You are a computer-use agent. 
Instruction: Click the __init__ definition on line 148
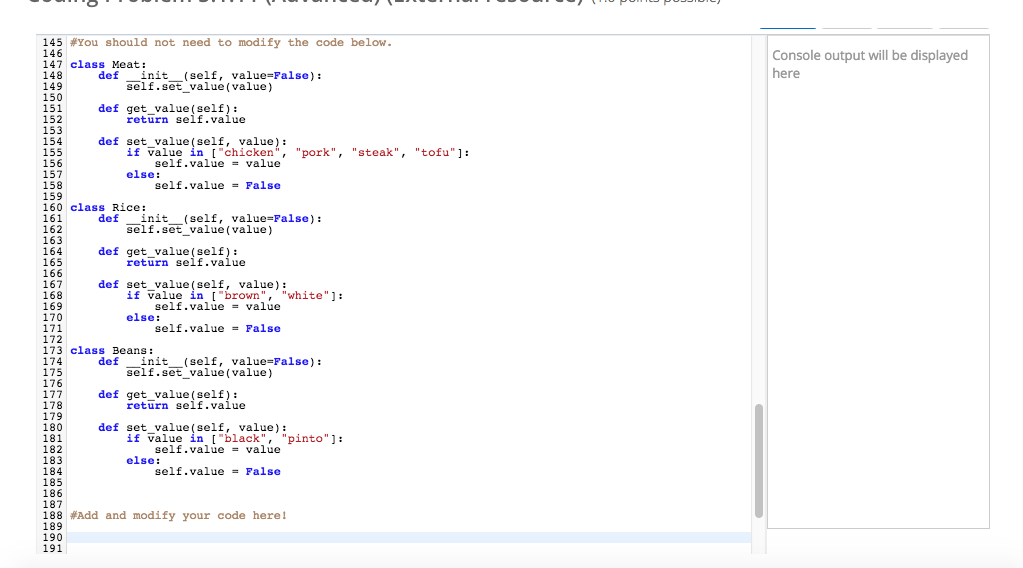pyautogui.click(x=210, y=76)
